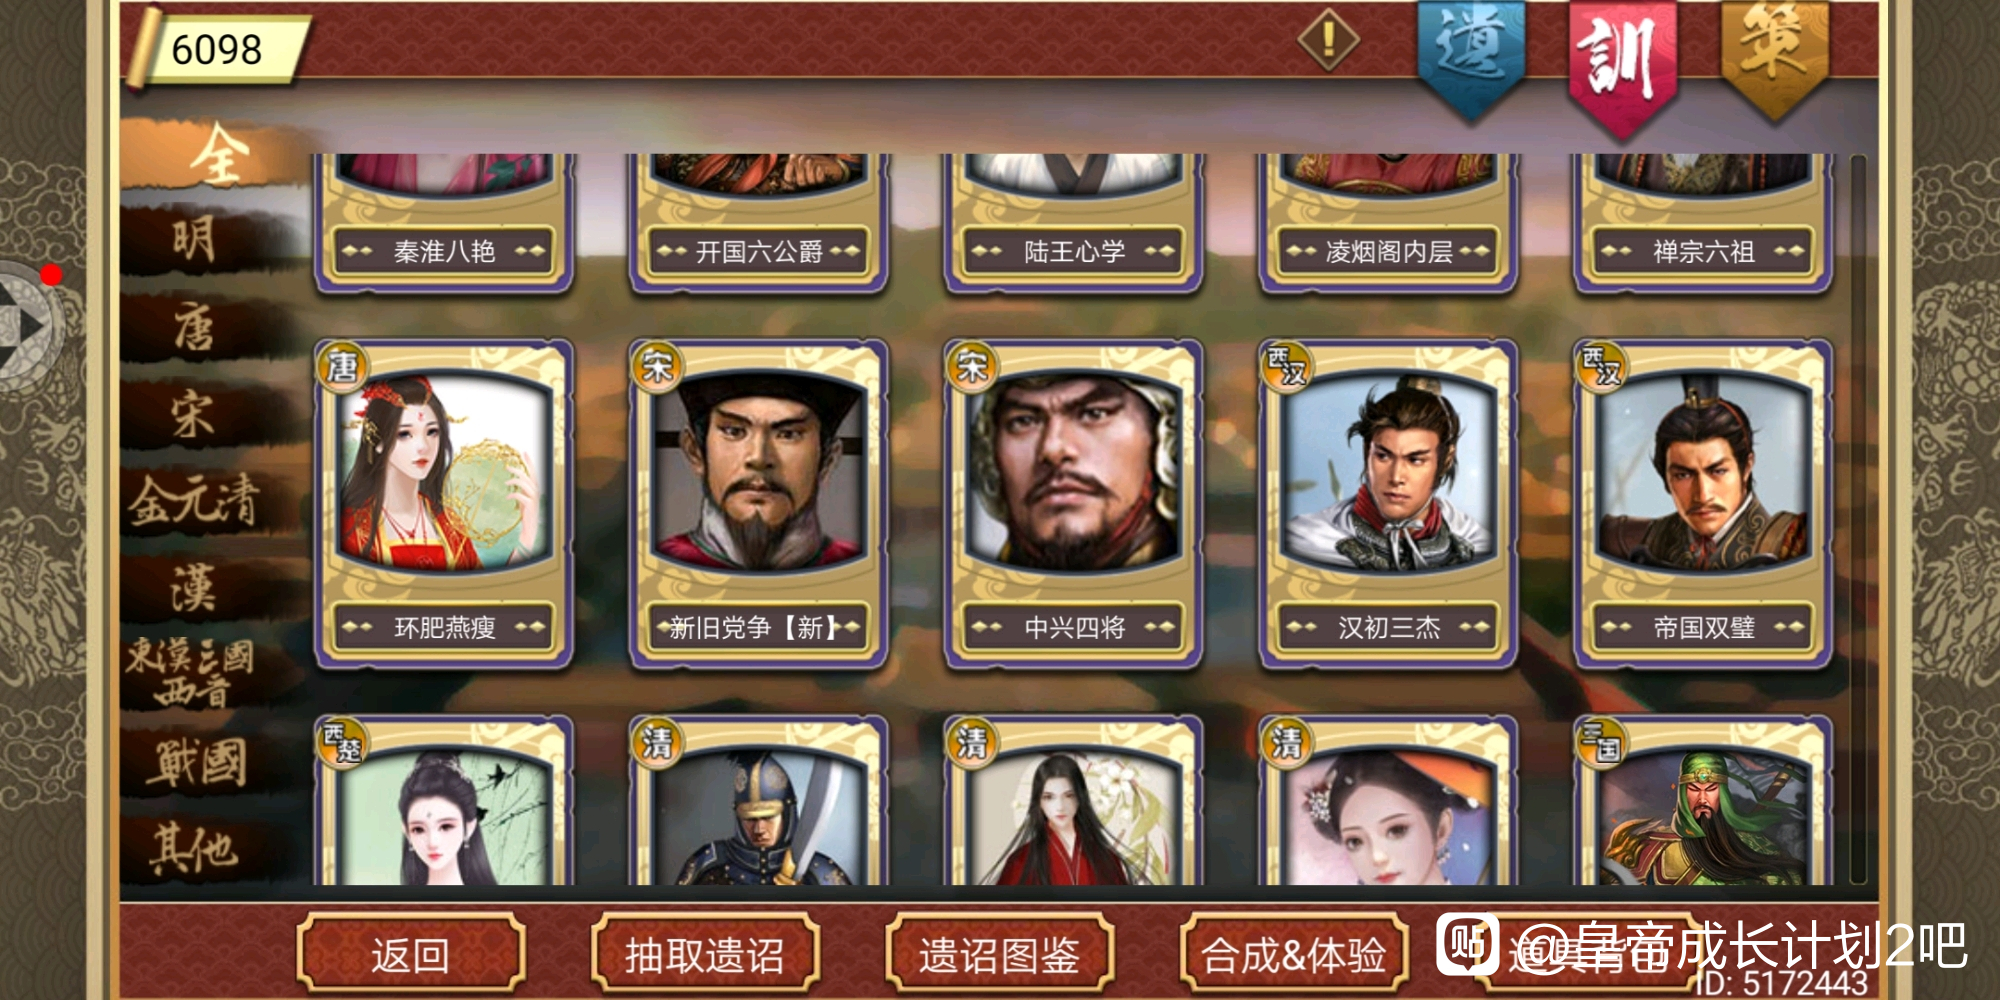Switch to the 全 category tab
This screenshot has width=2000, height=1000.
coord(215,155)
